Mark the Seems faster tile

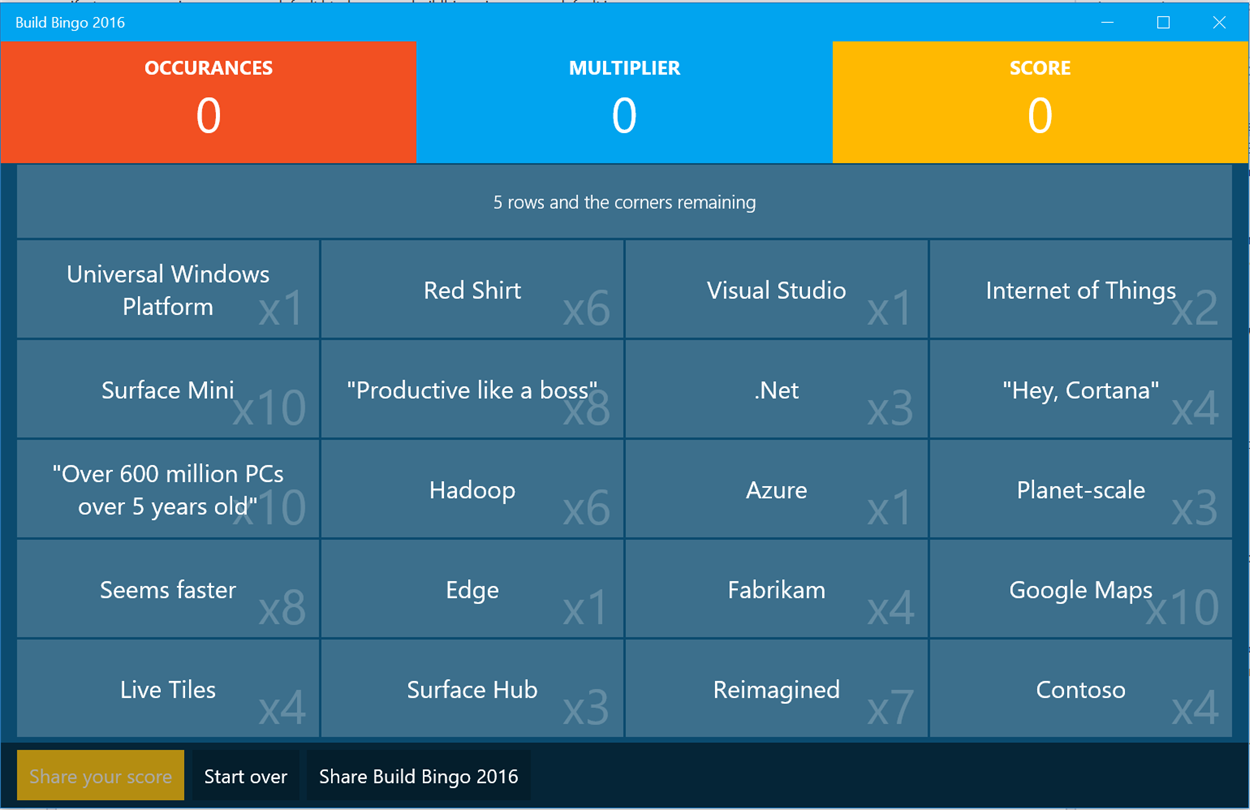pyautogui.click(x=168, y=590)
